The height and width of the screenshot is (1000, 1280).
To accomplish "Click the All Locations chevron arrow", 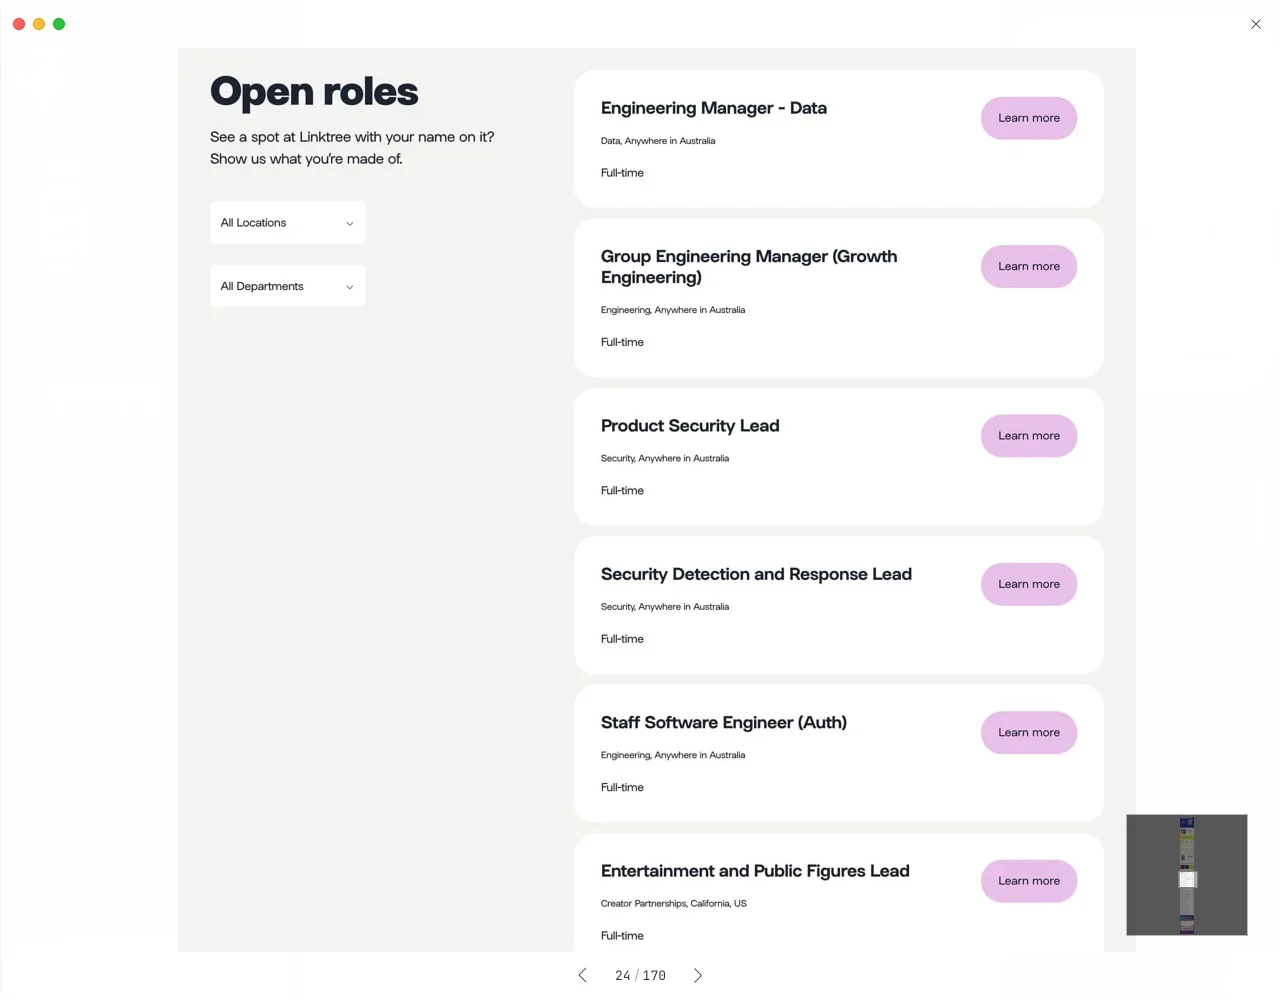I will click(349, 224).
